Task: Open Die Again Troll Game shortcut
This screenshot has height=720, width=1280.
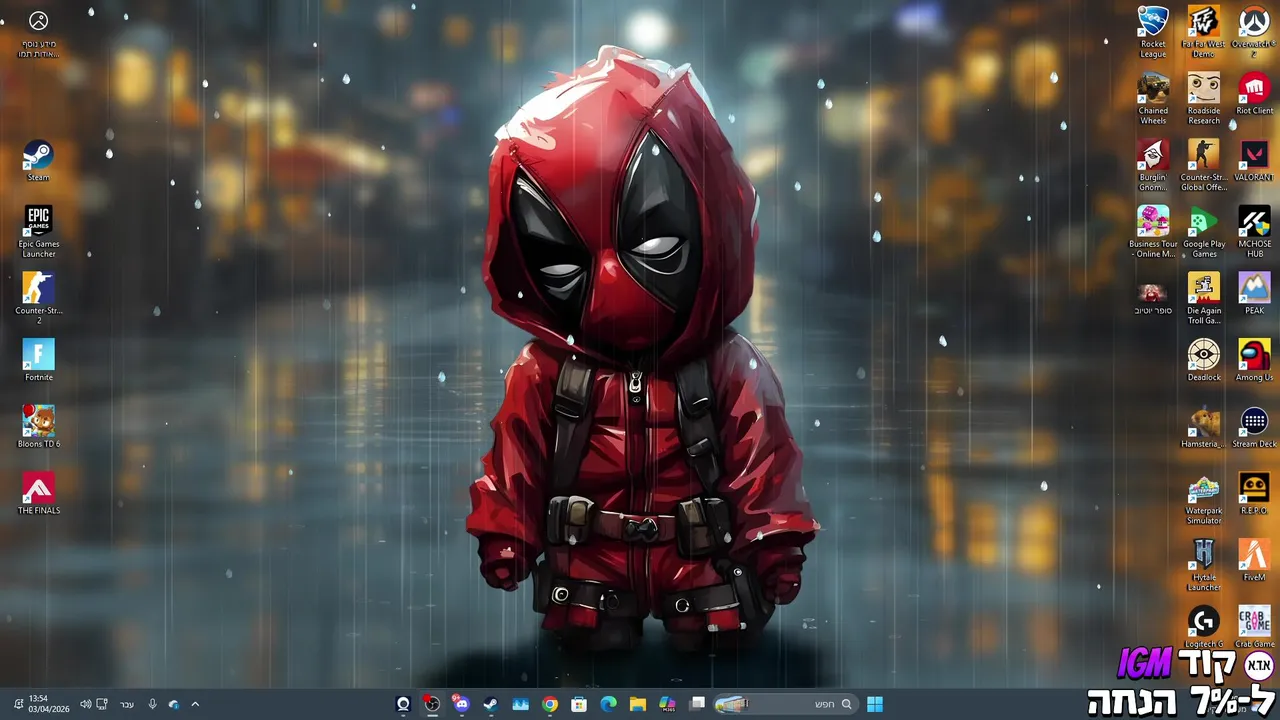Action: coord(1204,299)
